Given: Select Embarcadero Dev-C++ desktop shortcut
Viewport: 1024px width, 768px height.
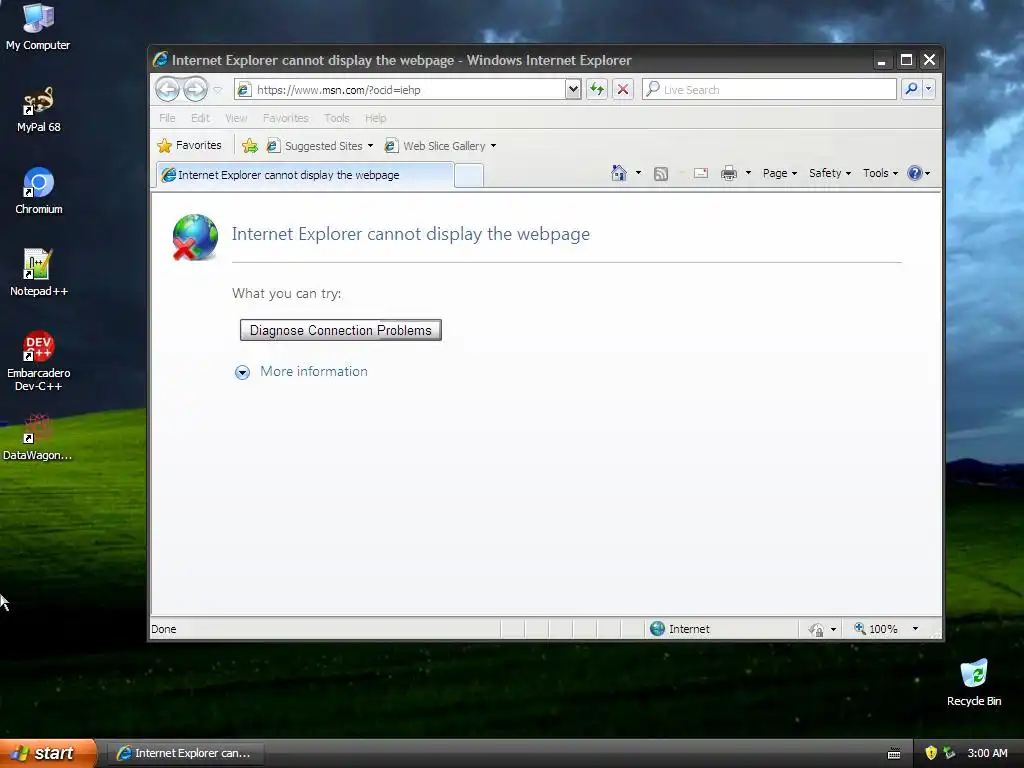Looking at the screenshot, I should (39, 361).
